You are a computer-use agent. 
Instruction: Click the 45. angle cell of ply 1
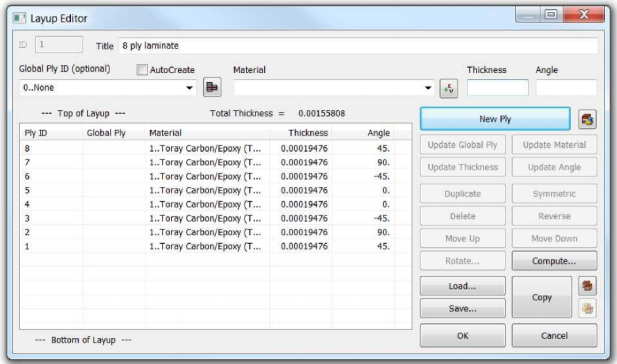point(362,246)
